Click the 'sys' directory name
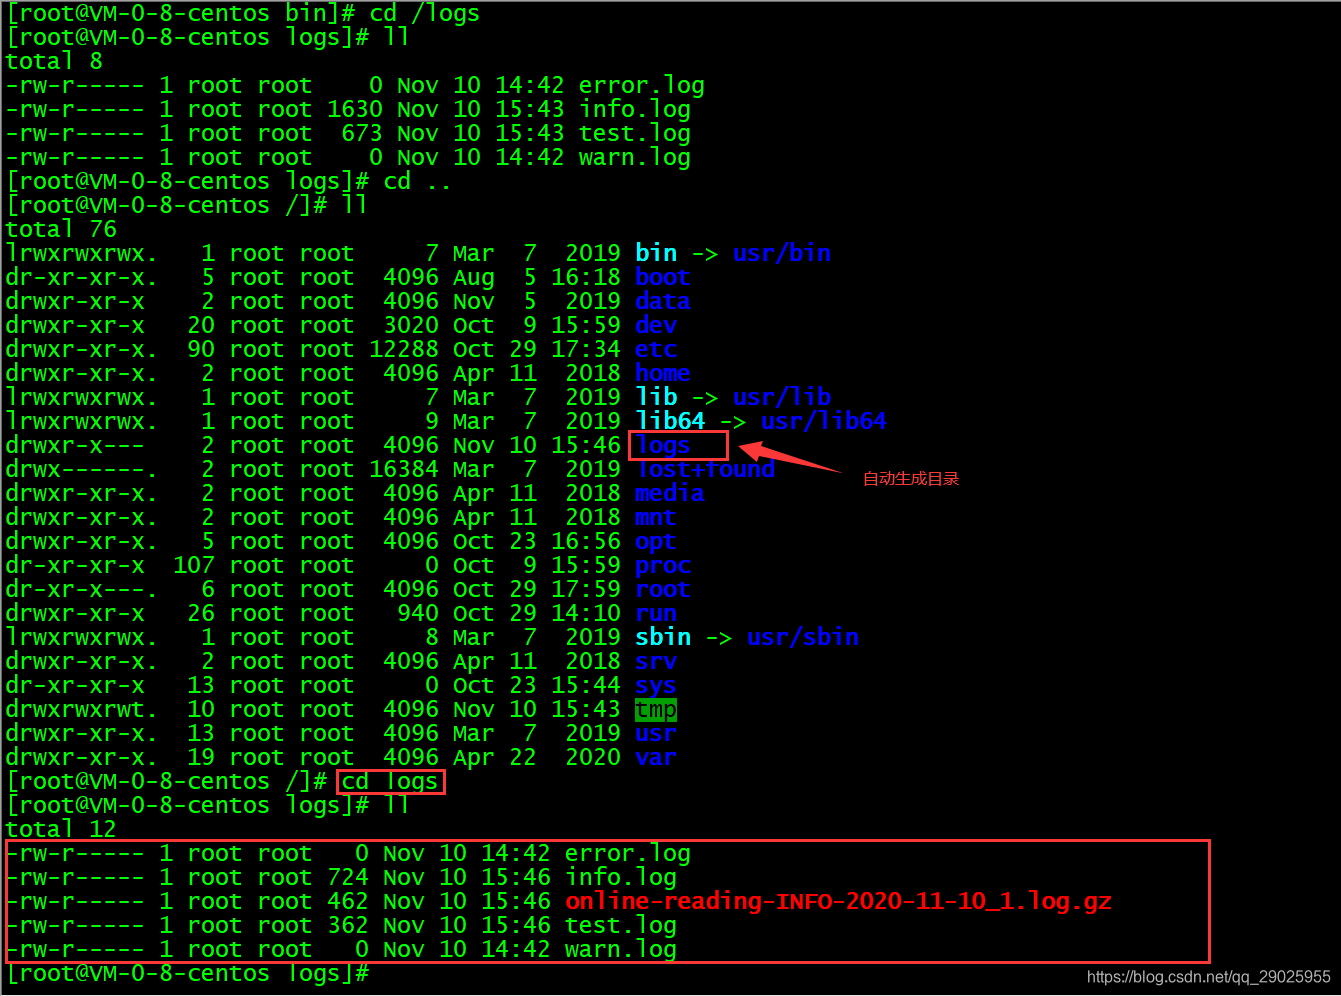 [656, 686]
